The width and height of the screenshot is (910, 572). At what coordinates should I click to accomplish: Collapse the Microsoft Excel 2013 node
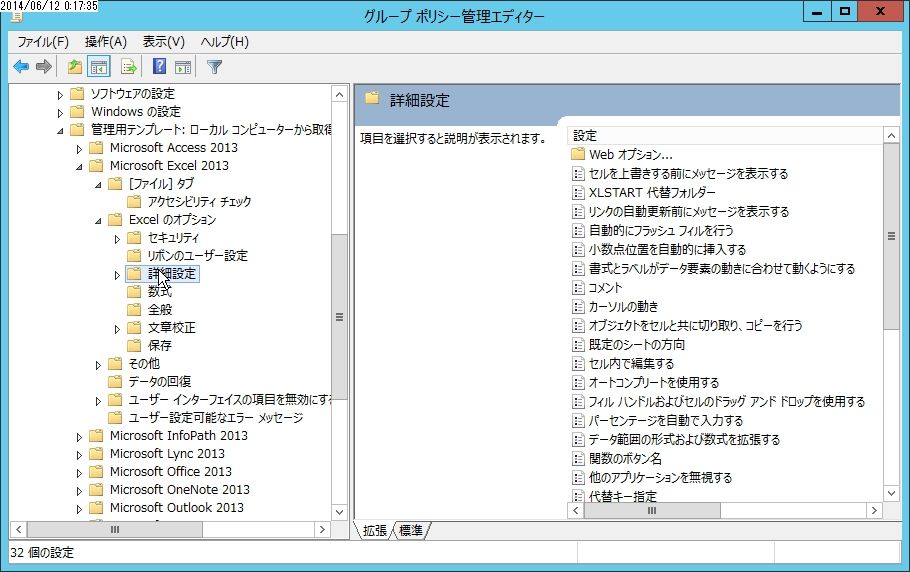tap(79, 166)
